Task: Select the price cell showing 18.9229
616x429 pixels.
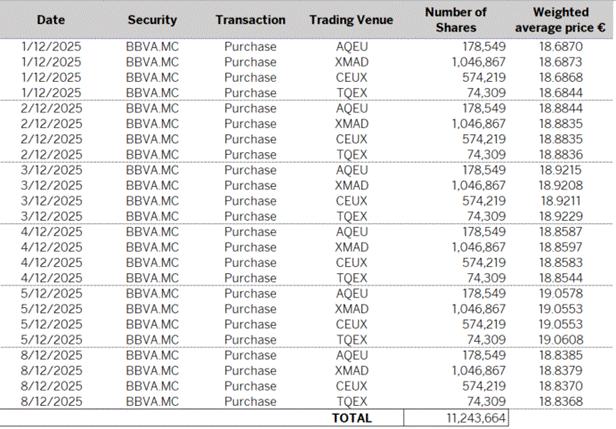Action: pos(561,216)
